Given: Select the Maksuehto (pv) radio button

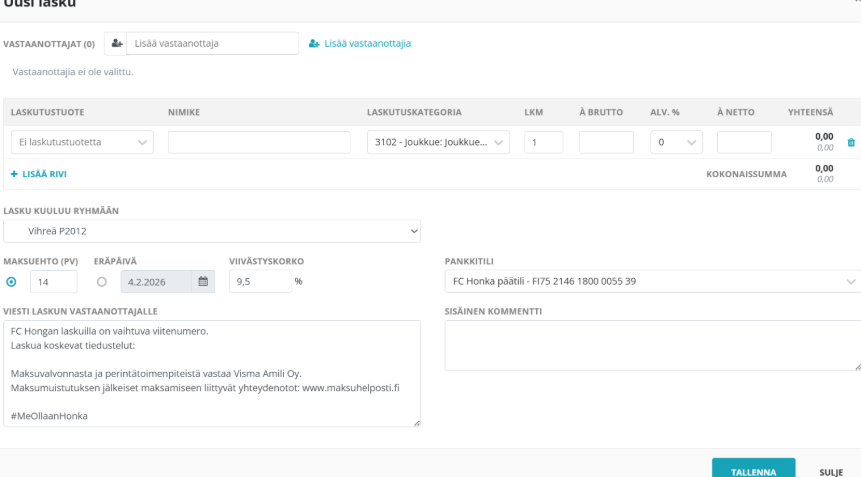Looking at the screenshot, I should click(x=11, y=282).
